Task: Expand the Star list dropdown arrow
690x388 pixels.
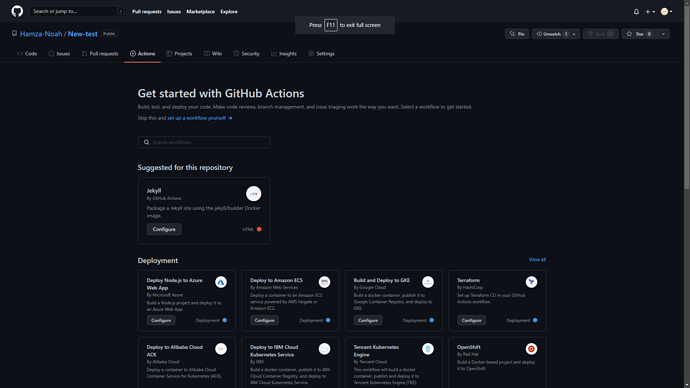Action: pos(663,34)
